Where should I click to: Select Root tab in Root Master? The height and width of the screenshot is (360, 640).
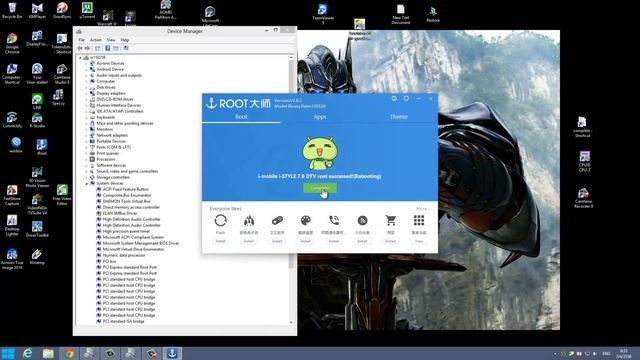tap(241, 117)
